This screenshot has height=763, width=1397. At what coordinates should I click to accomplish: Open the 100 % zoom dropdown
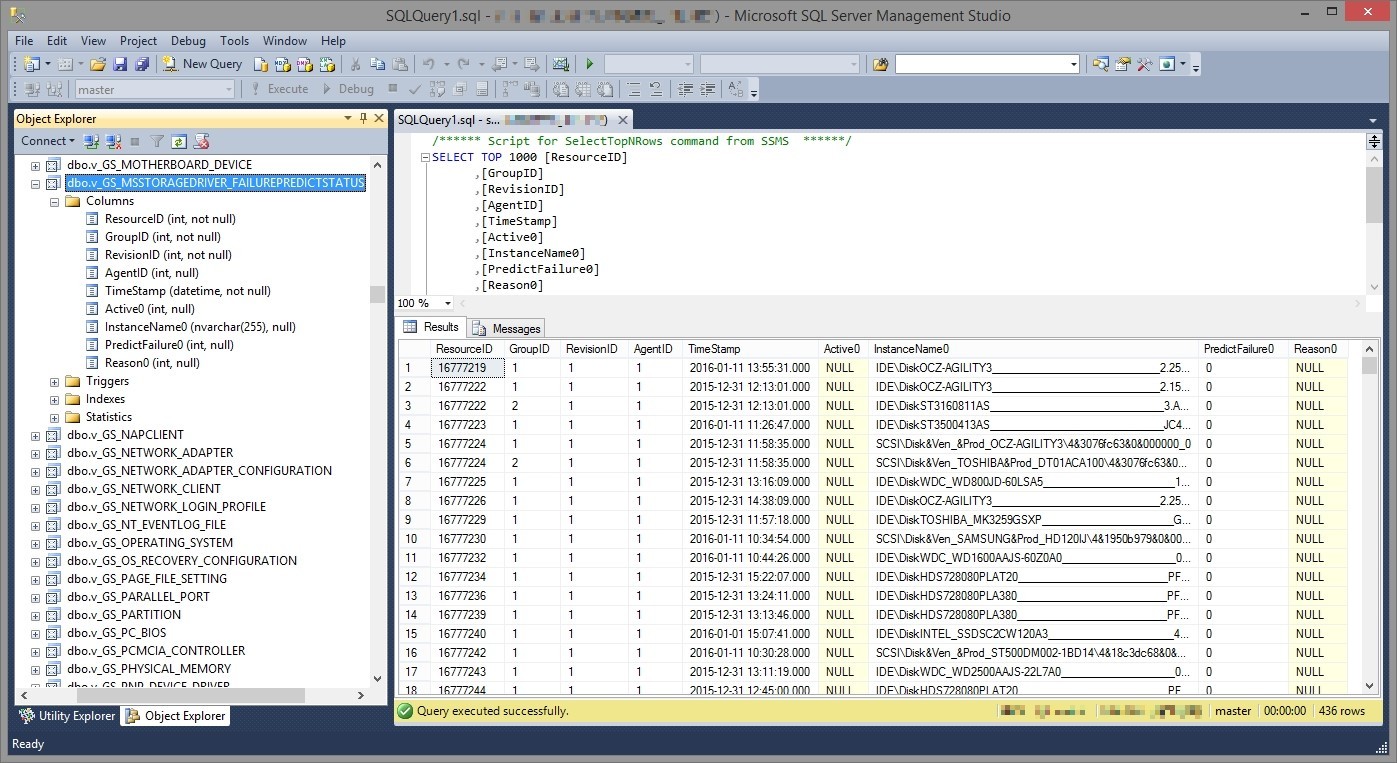pos(447,303)
